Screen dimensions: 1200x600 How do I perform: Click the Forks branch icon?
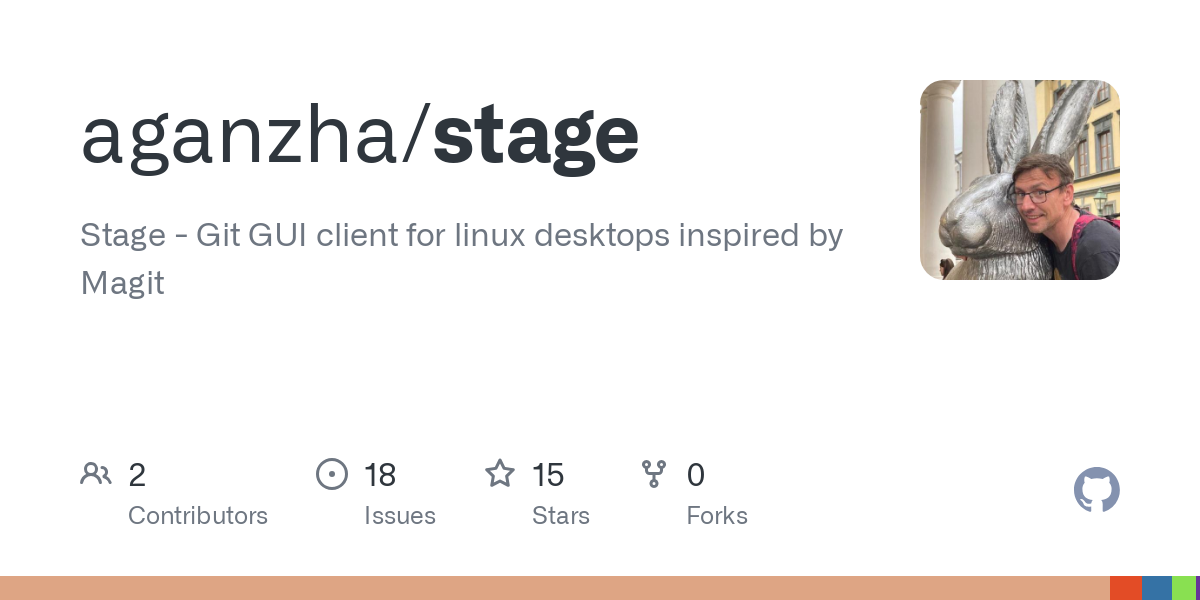click(654, 473)
